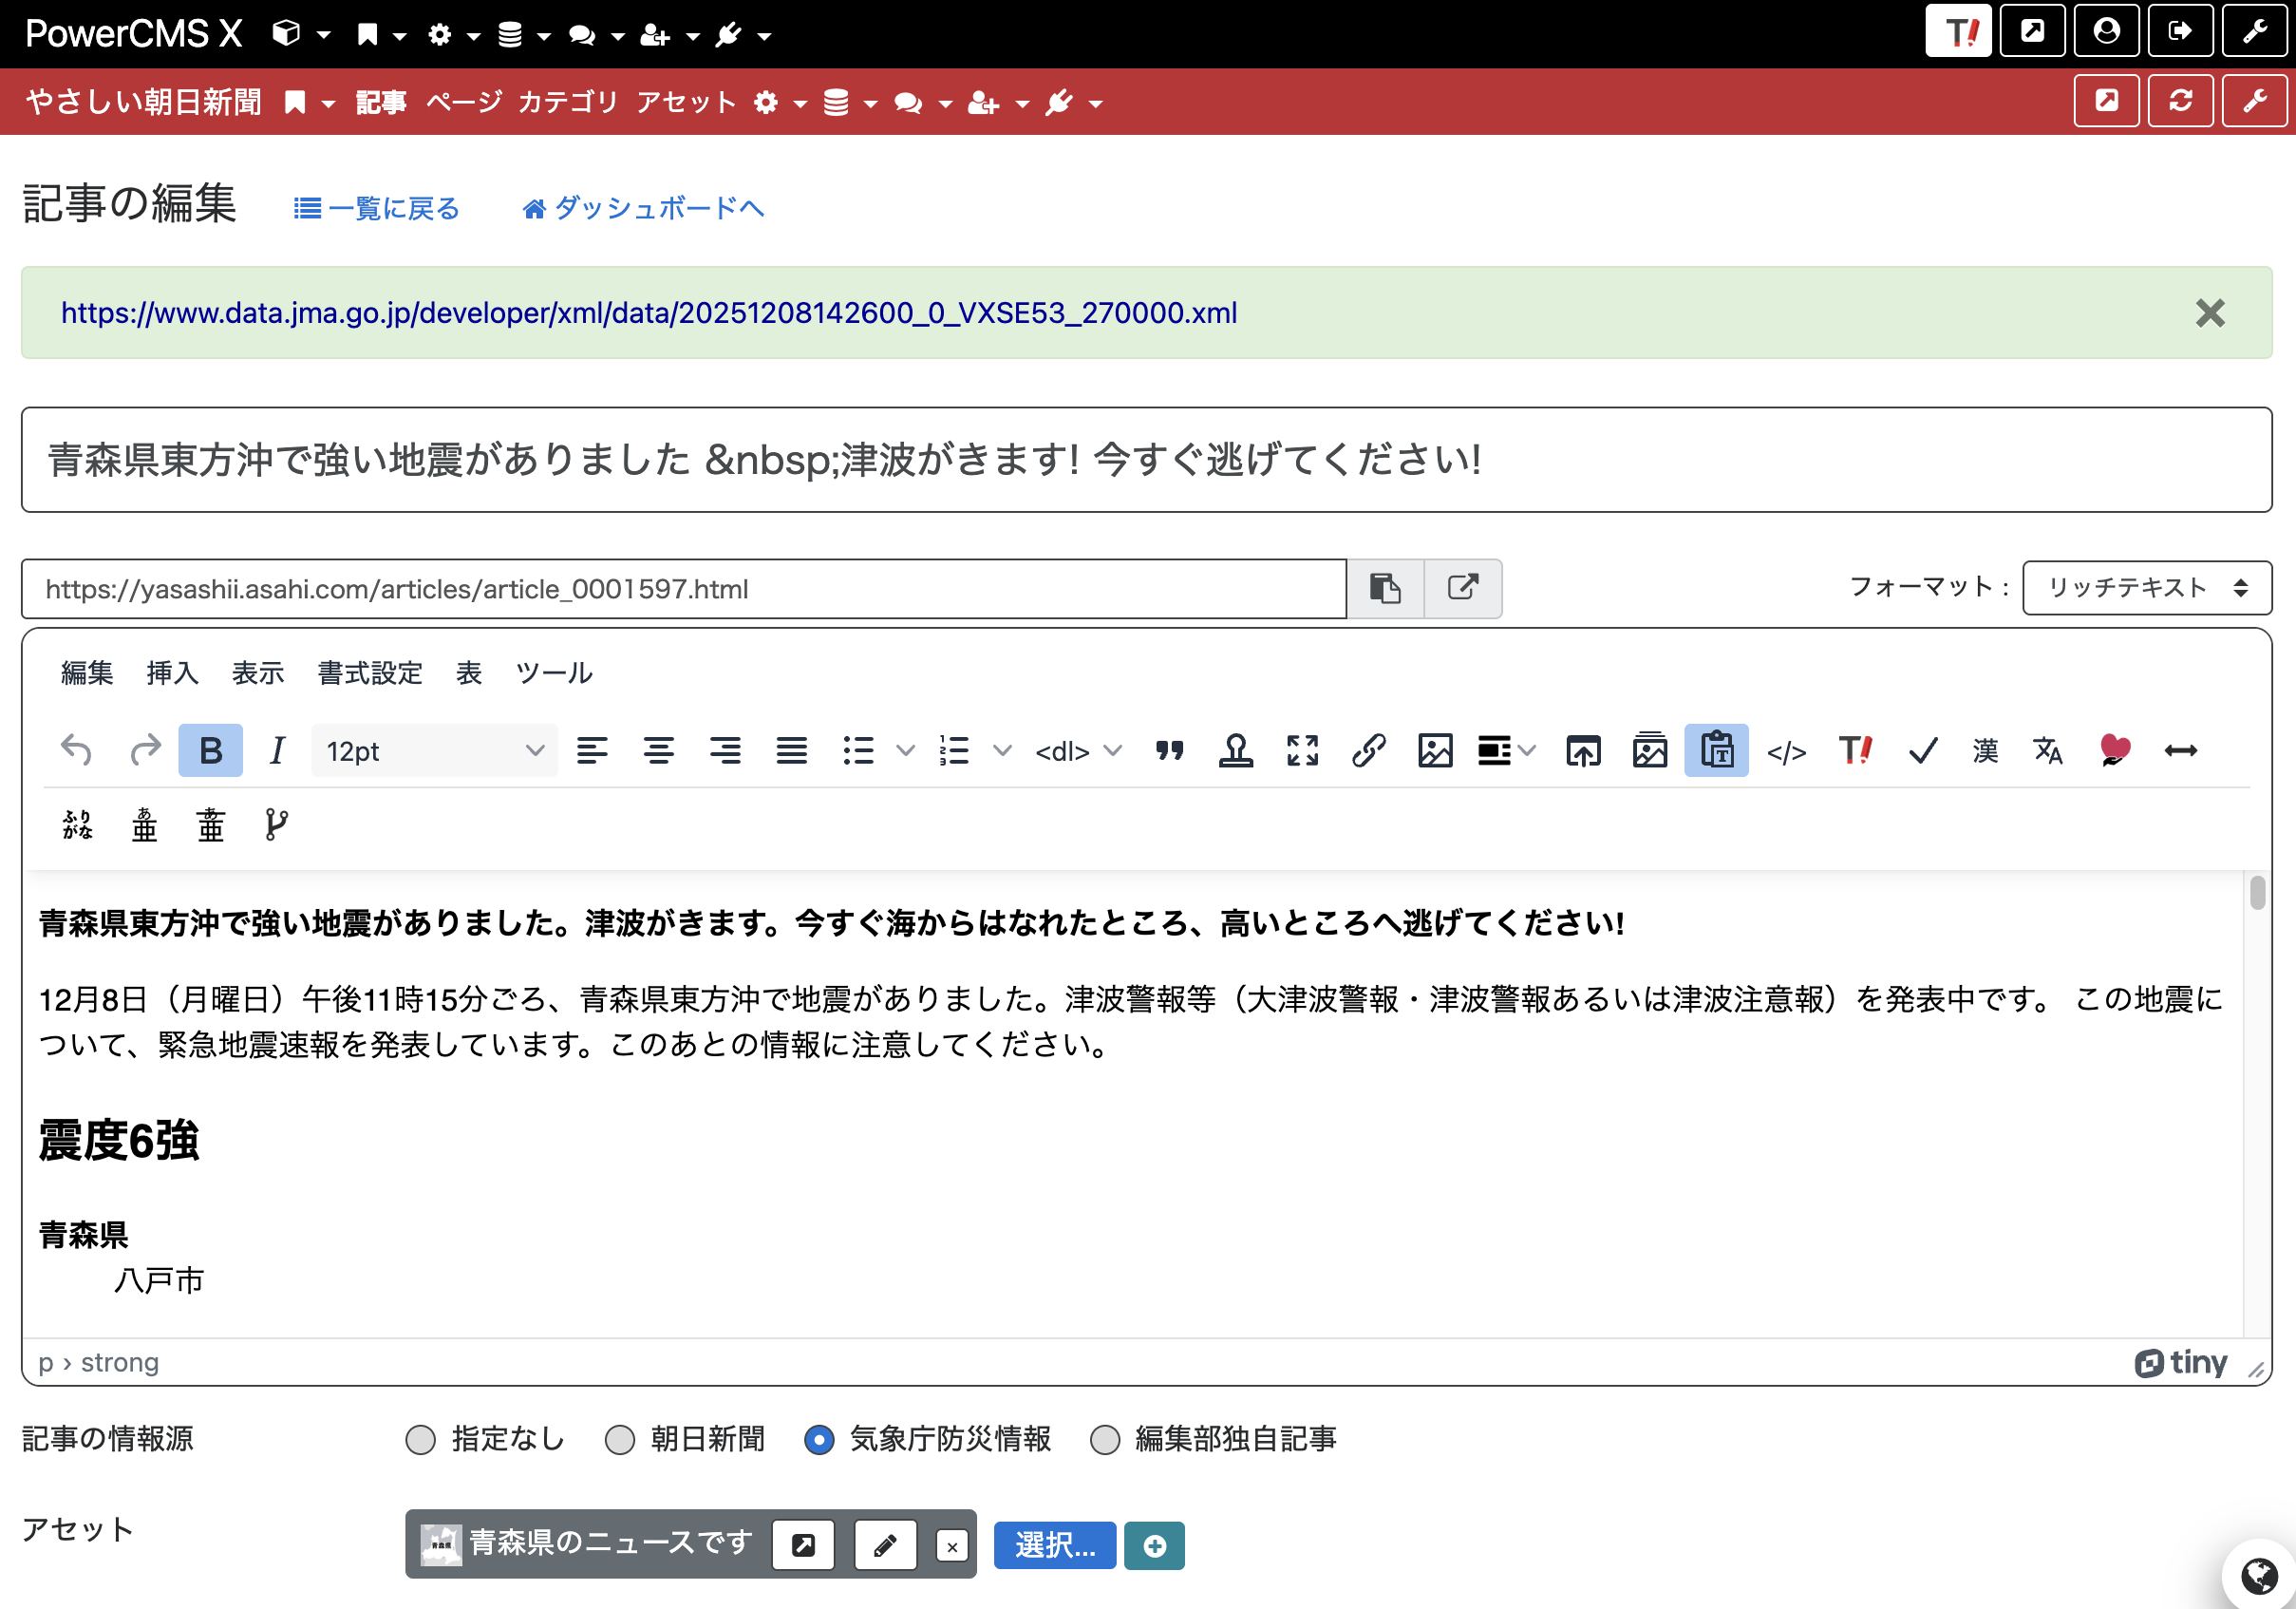Viewport: 2296px width, 1609px height.
Task: Toggle bold formatting in the editor
Action: tap(210, 750)
